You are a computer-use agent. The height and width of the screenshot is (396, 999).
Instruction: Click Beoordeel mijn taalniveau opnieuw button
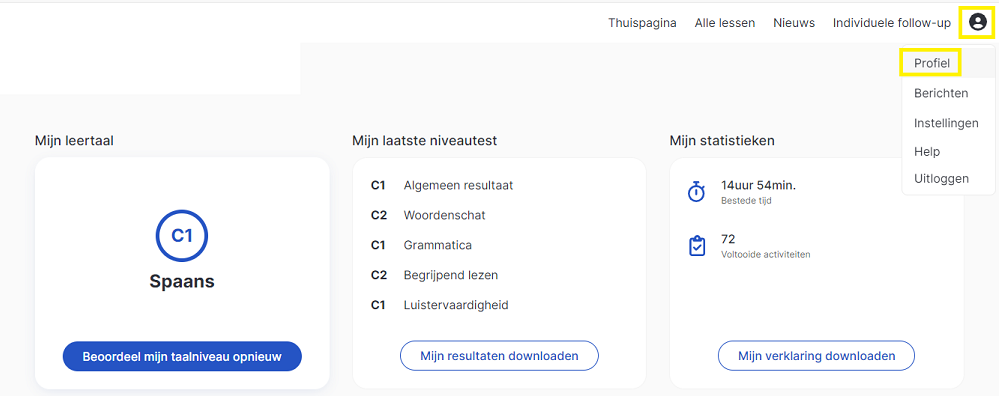tap(182, 356)
